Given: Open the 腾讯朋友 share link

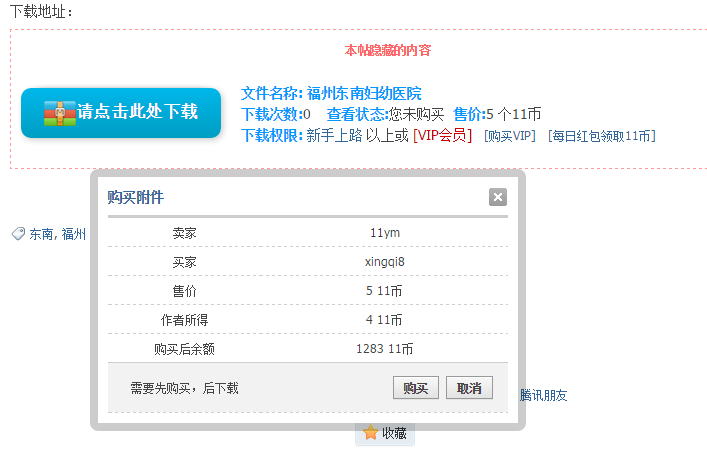Looking at the screenshot, I should [543, 395].
